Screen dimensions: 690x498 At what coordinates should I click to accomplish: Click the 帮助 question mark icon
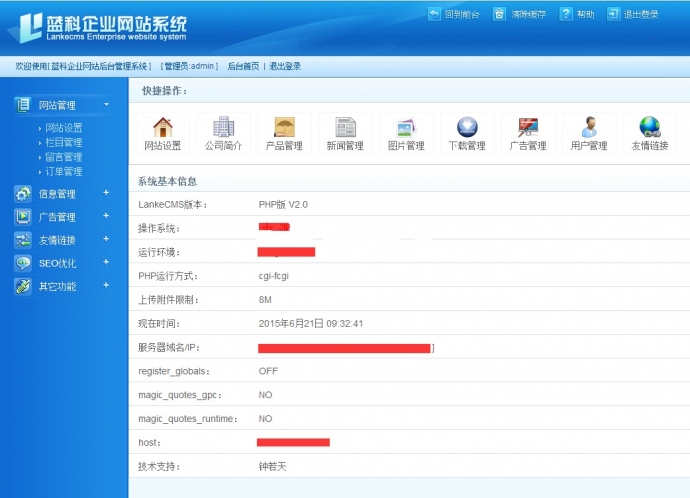tap(565, 14)
